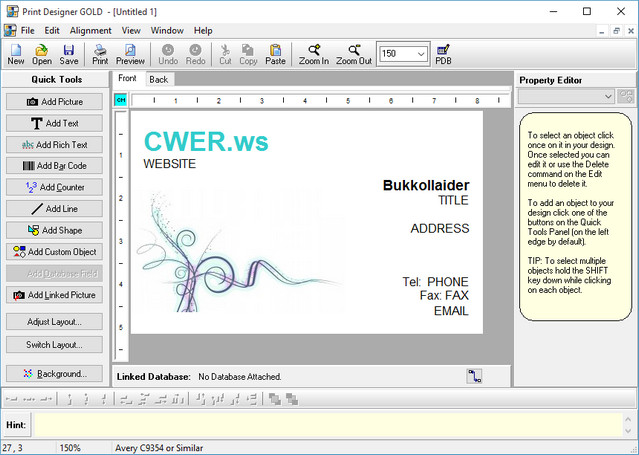Toggle the CM ruler units button

[x=121, y=100]
